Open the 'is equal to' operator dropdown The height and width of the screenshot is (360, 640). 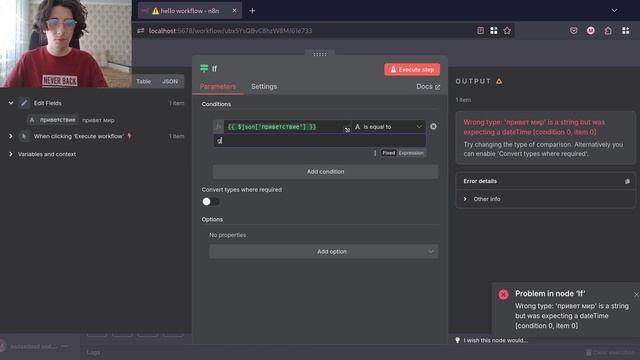(x=389, y=127)
